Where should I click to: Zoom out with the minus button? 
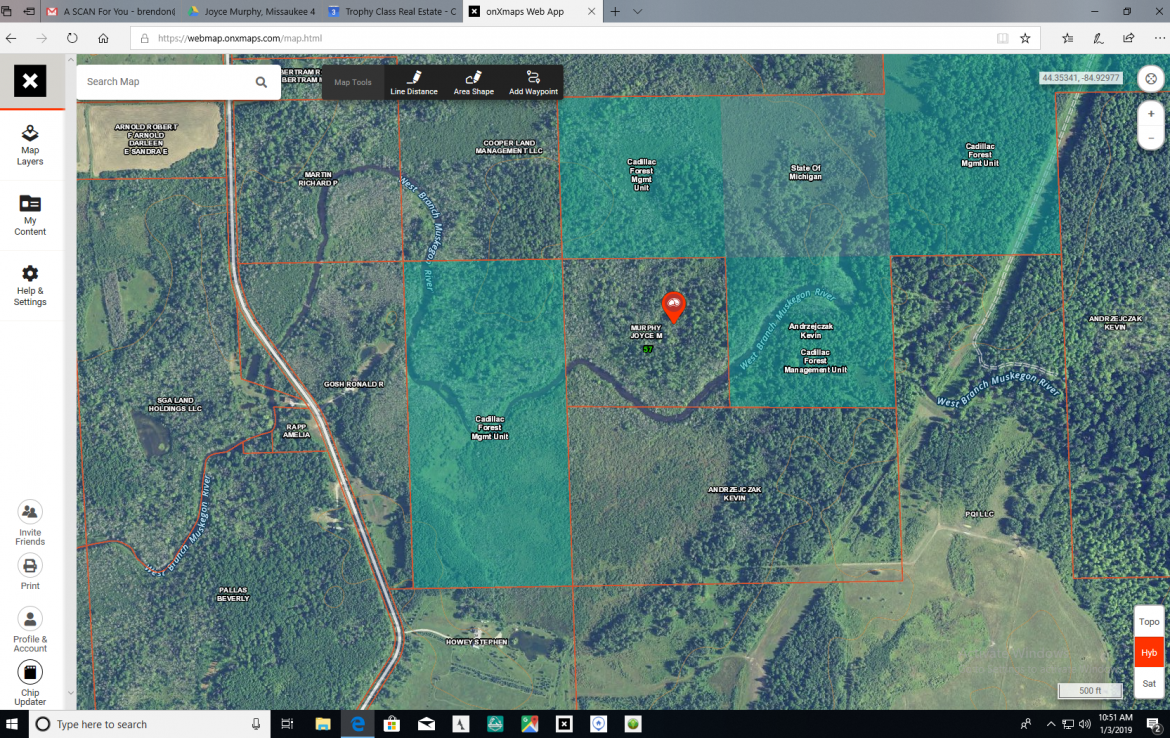coord(1151,137)
